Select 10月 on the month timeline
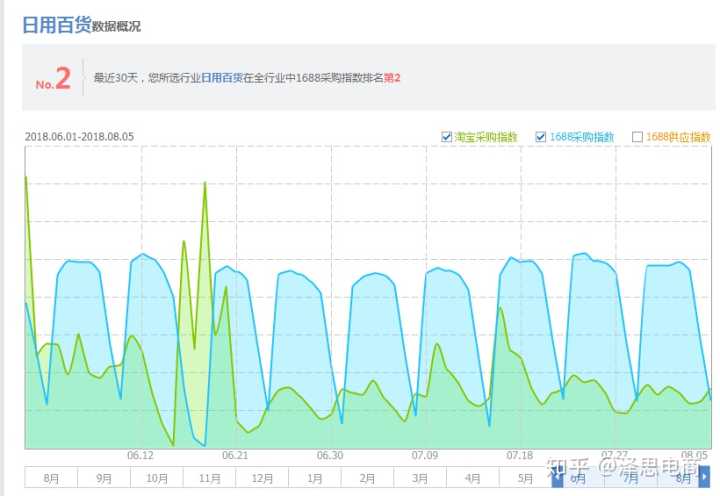This screenshot has width=720, height=496. pos(157,478)
